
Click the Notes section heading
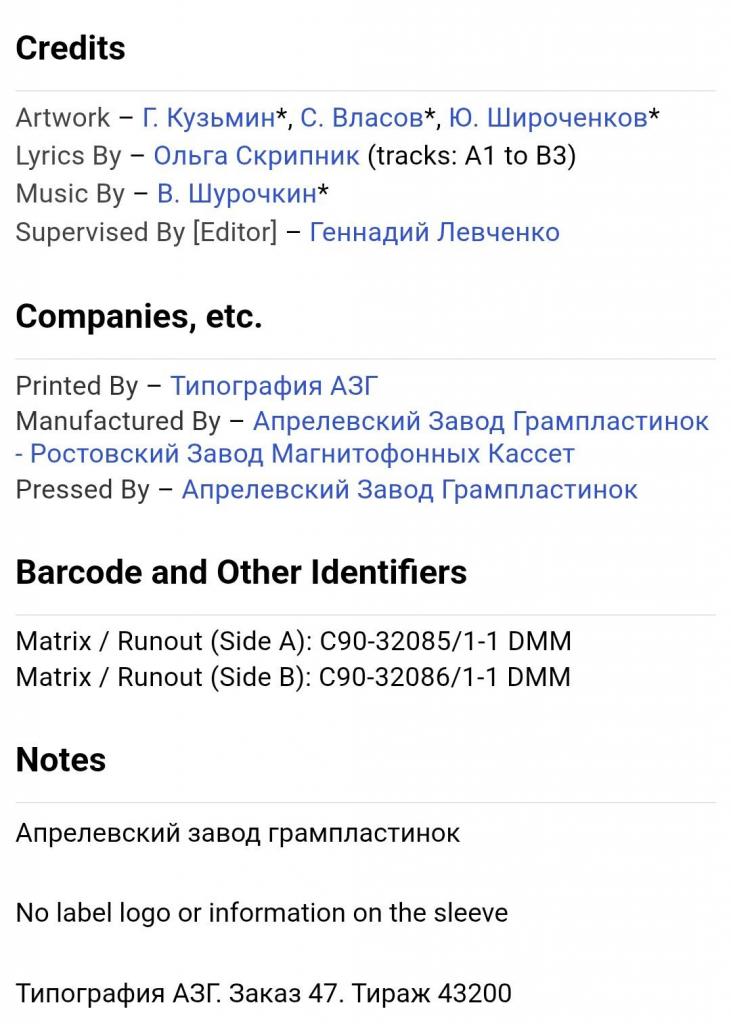[61, 760]
